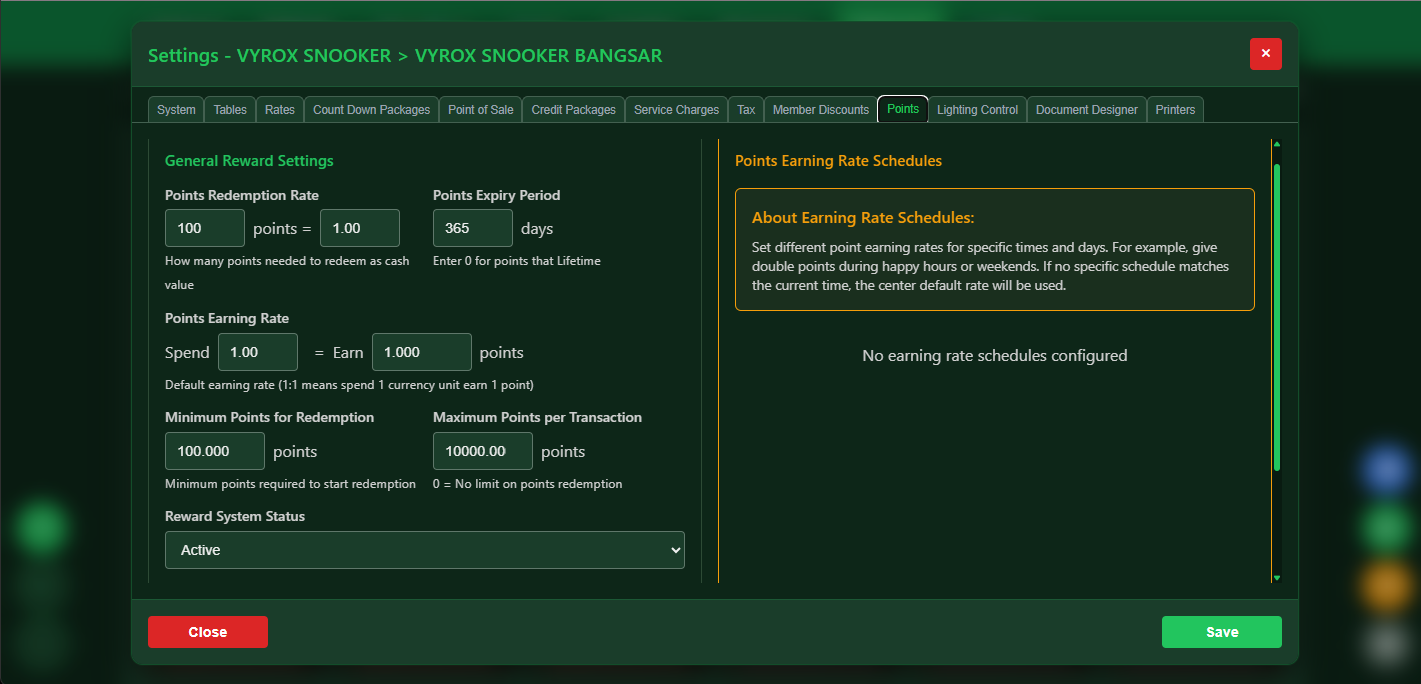Open the Document Designer tab

point(1086,109)
